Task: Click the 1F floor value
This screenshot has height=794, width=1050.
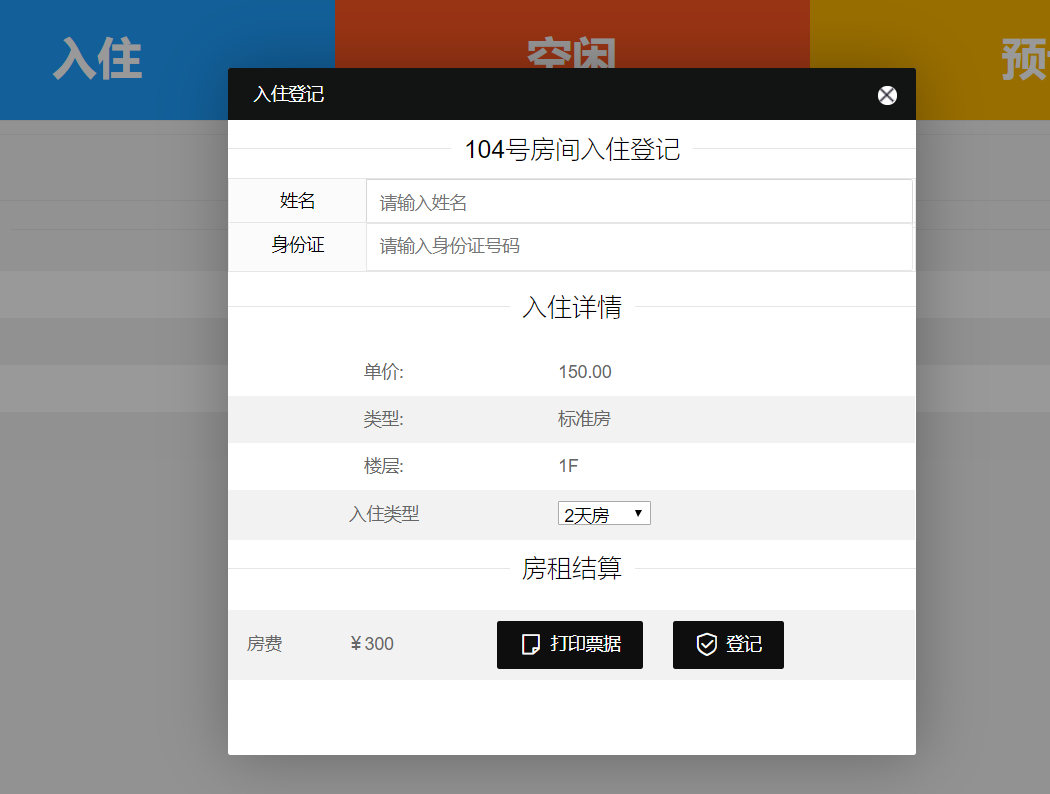Action: tap(568, 466)
